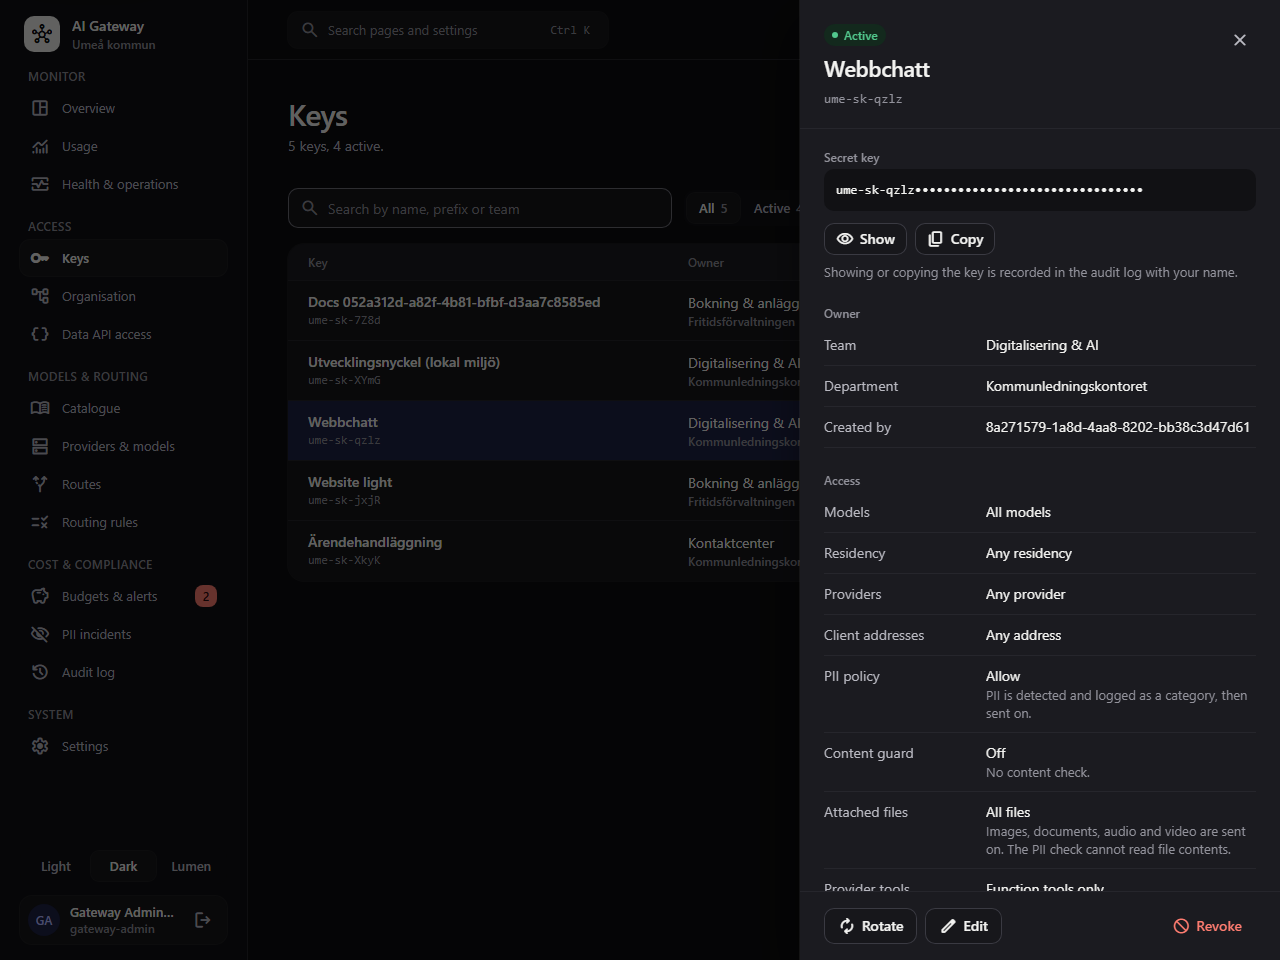Click the Budgets & alerts badge showing 2
Image resolution: width=1280 pixels, height=960 pixels.
pos(206,596)
